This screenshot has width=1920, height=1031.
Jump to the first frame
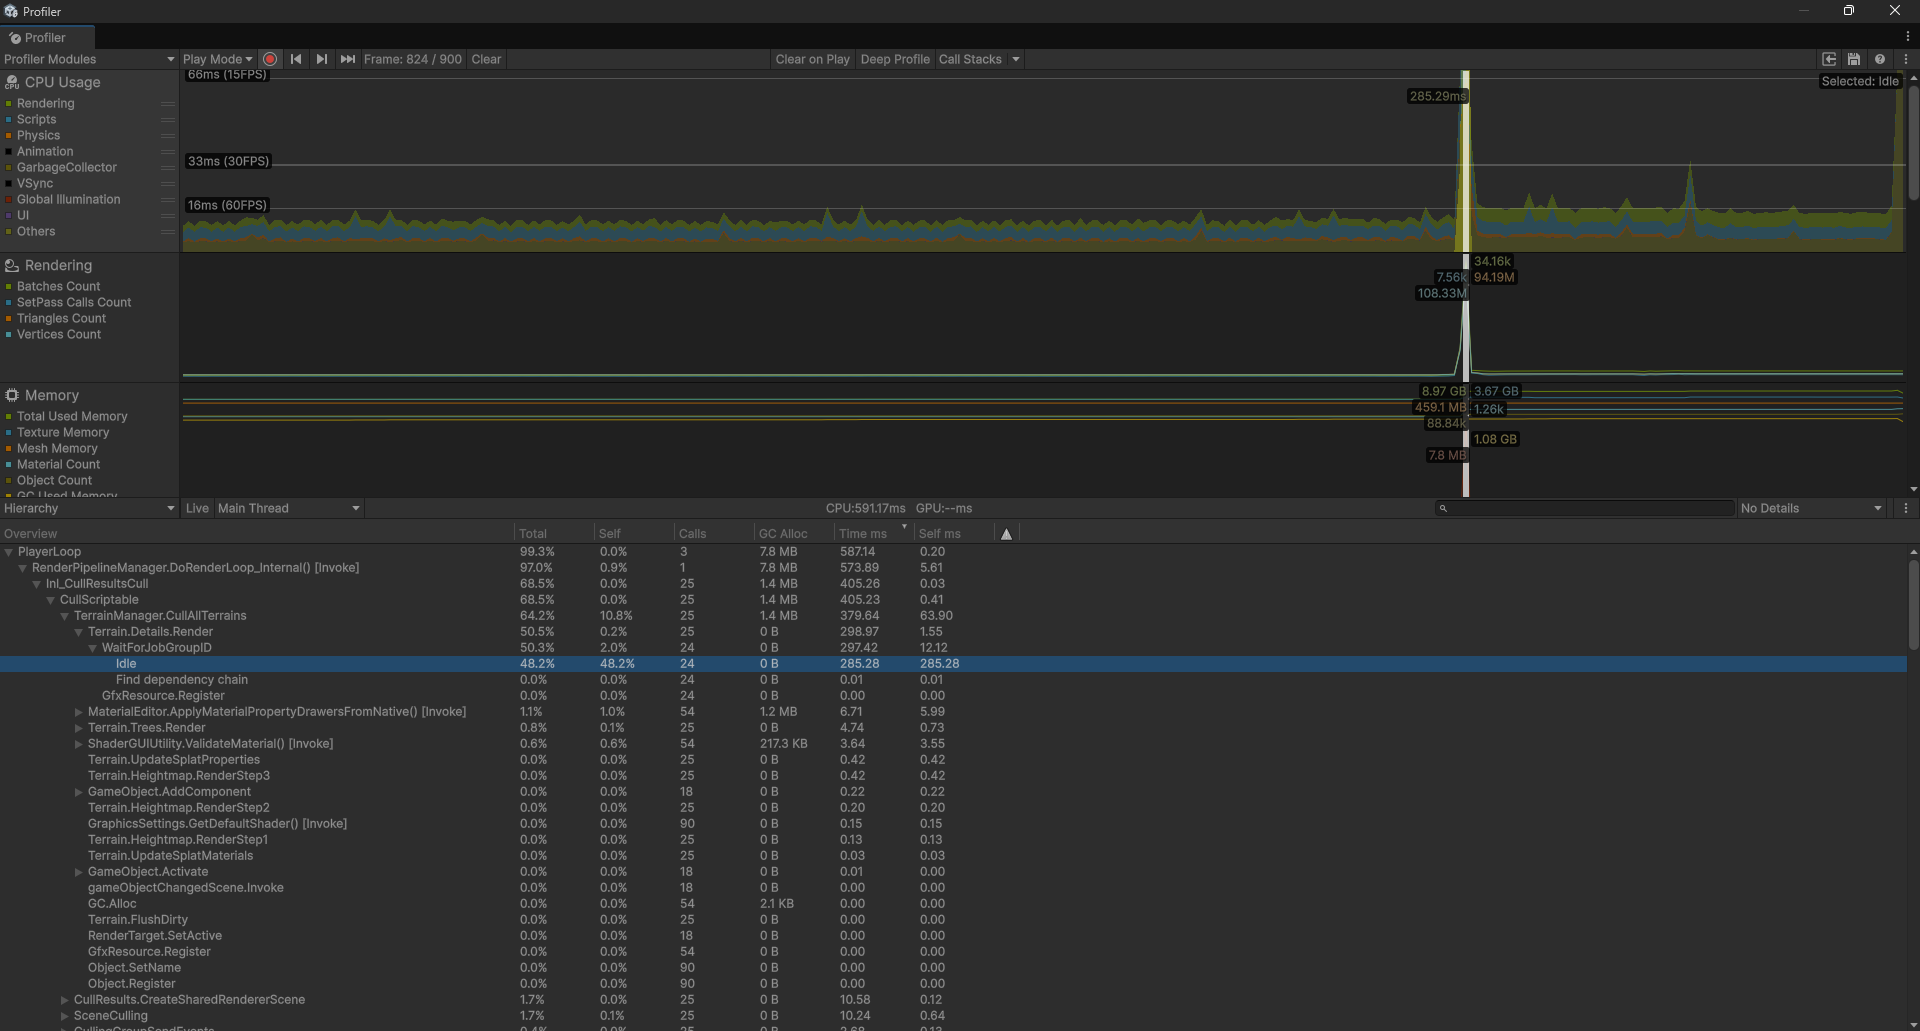click(x=295, y=59)
